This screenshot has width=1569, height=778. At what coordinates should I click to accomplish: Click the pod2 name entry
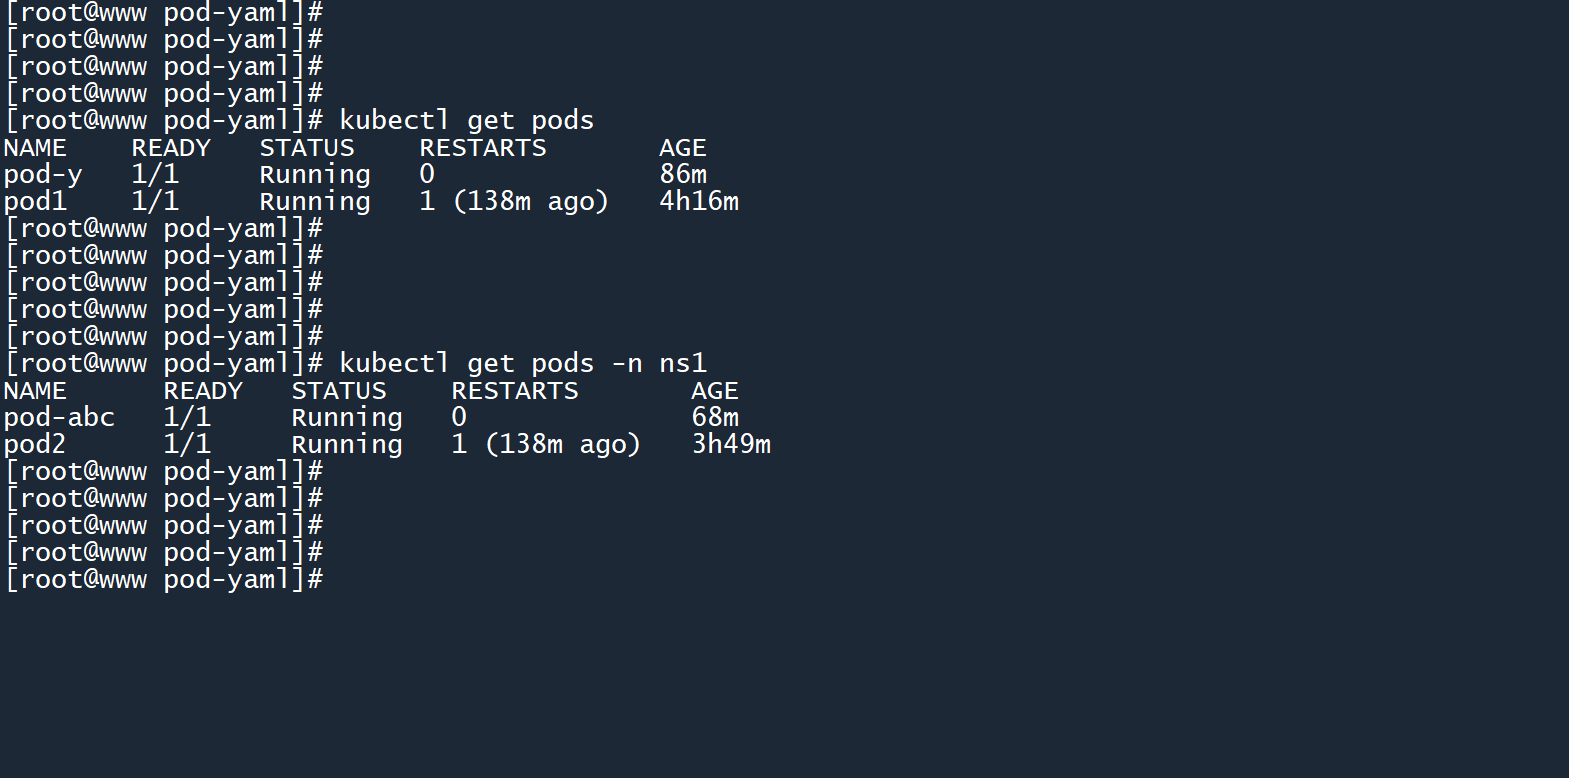pos(34,445)
